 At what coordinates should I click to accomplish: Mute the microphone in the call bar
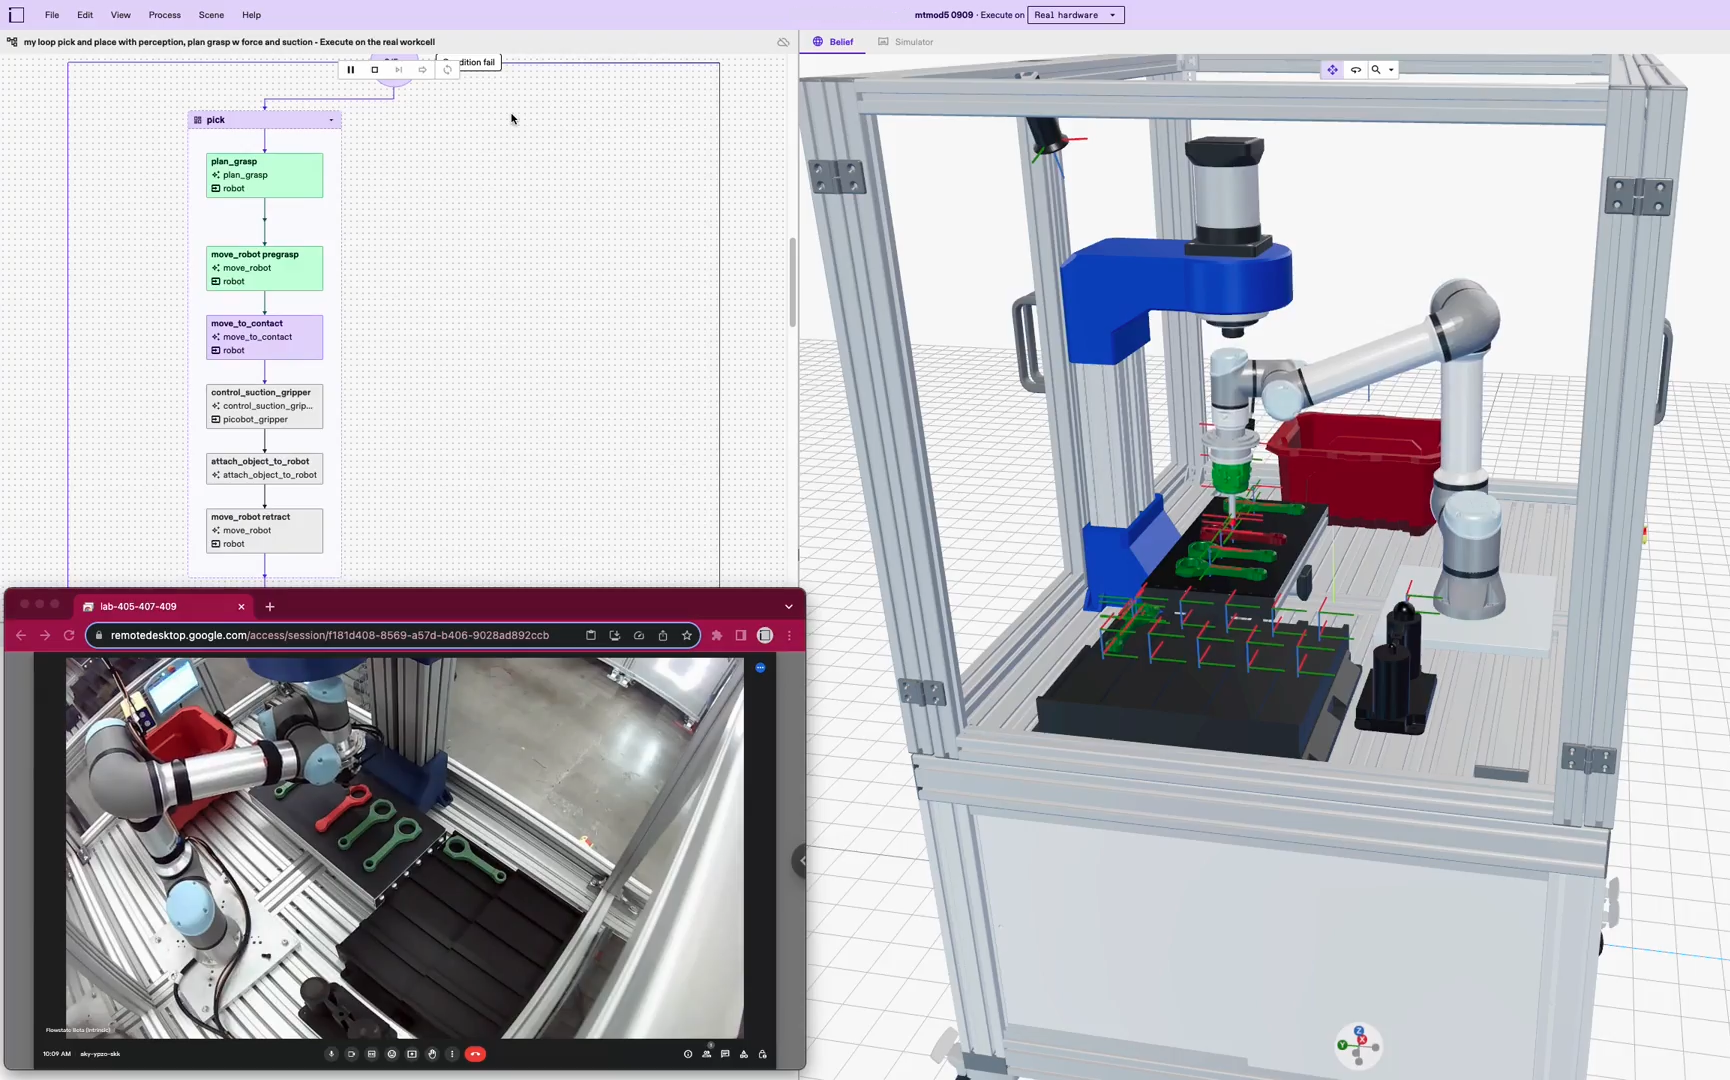pyautogui.click(x=331, y=1054)
